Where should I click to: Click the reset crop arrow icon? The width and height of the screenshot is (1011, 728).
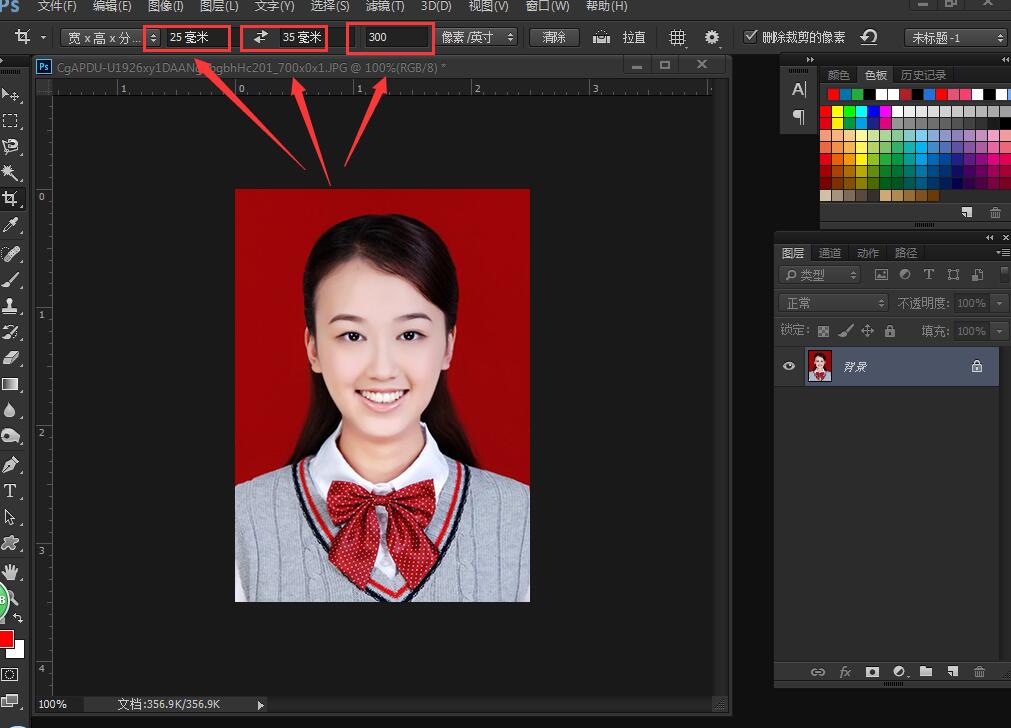pos(869,38)
